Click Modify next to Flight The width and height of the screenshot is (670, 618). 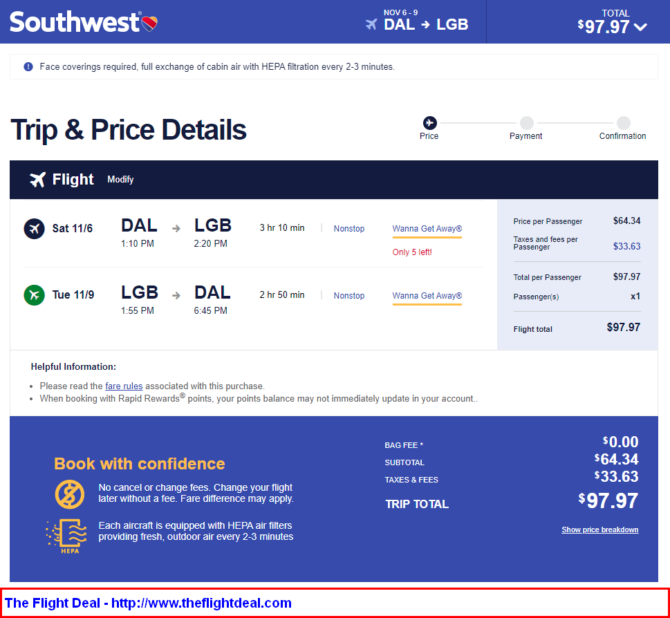pos(120,180)
